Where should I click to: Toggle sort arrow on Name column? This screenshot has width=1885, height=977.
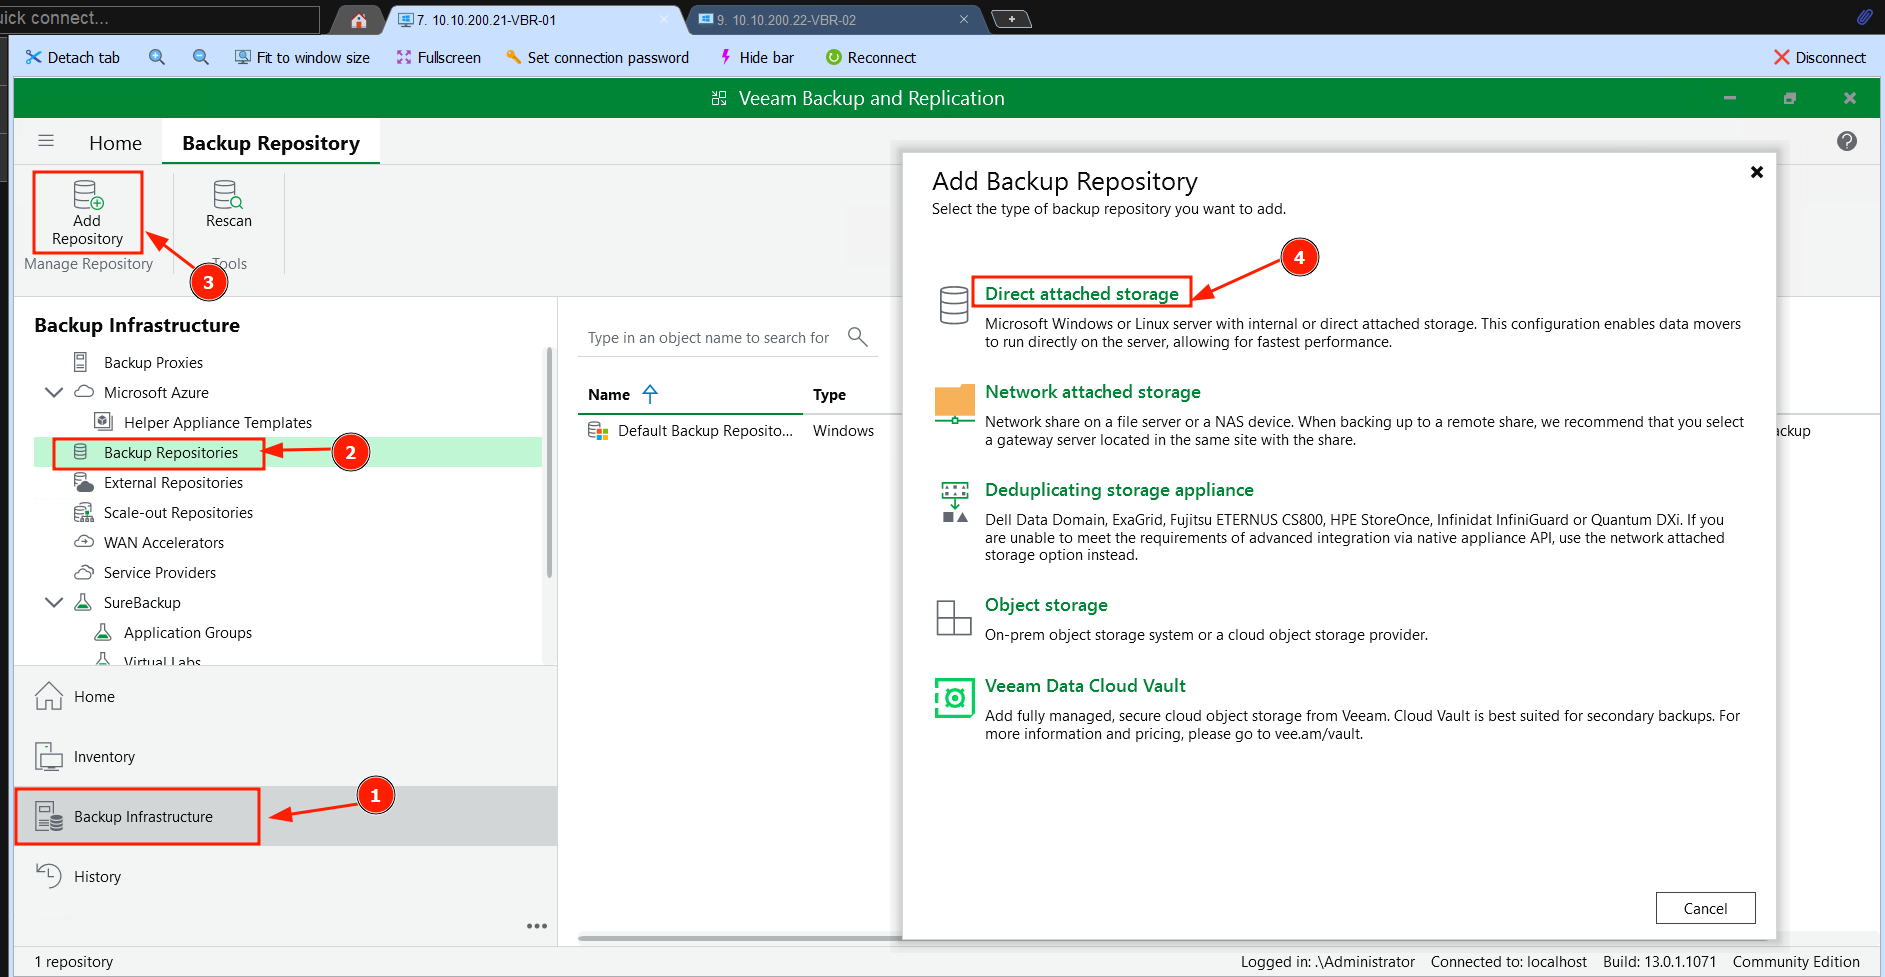650,394
